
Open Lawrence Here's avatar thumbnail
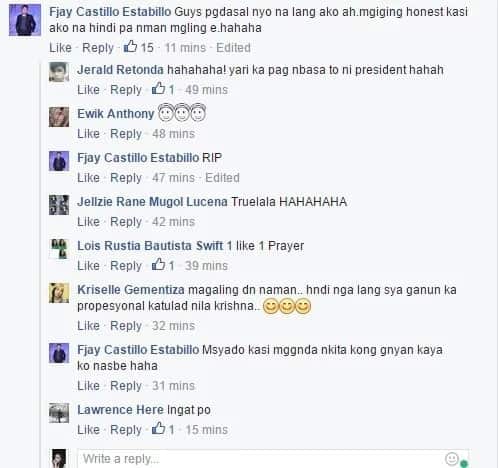(59, 413)
